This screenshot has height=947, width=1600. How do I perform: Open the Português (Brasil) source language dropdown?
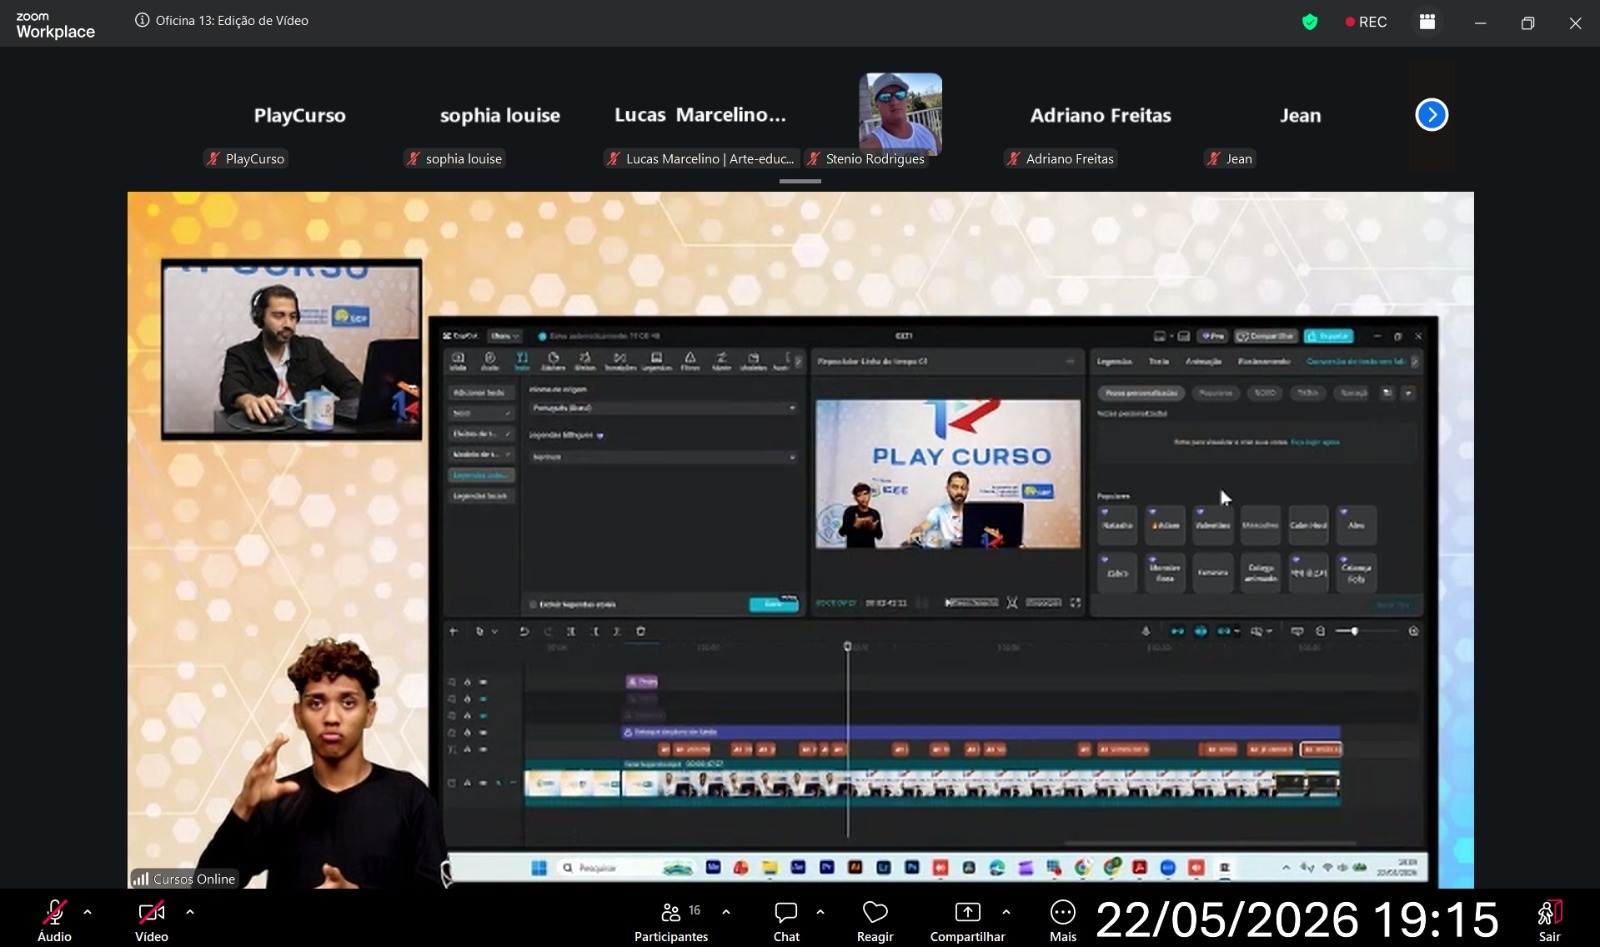pos(663,408)
